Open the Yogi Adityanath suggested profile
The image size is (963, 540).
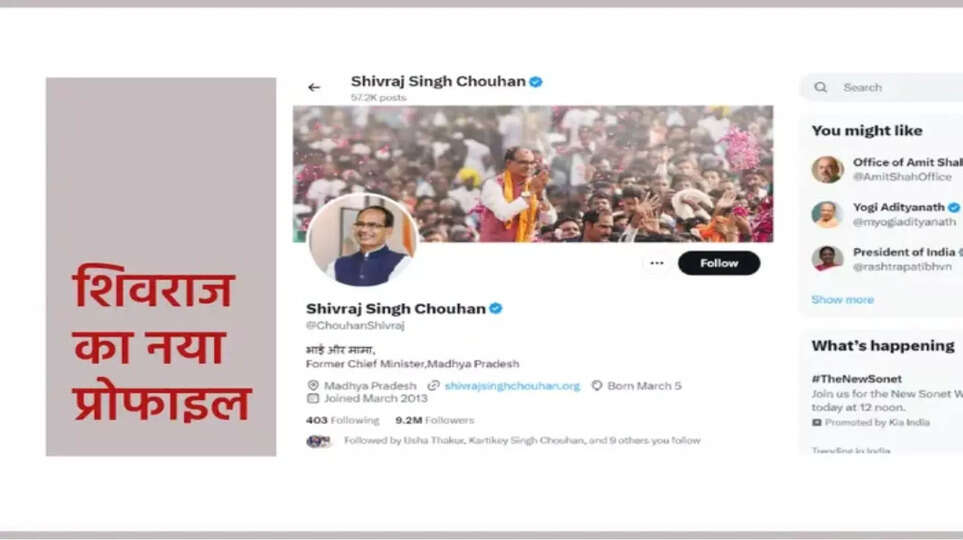pos(887,214)
